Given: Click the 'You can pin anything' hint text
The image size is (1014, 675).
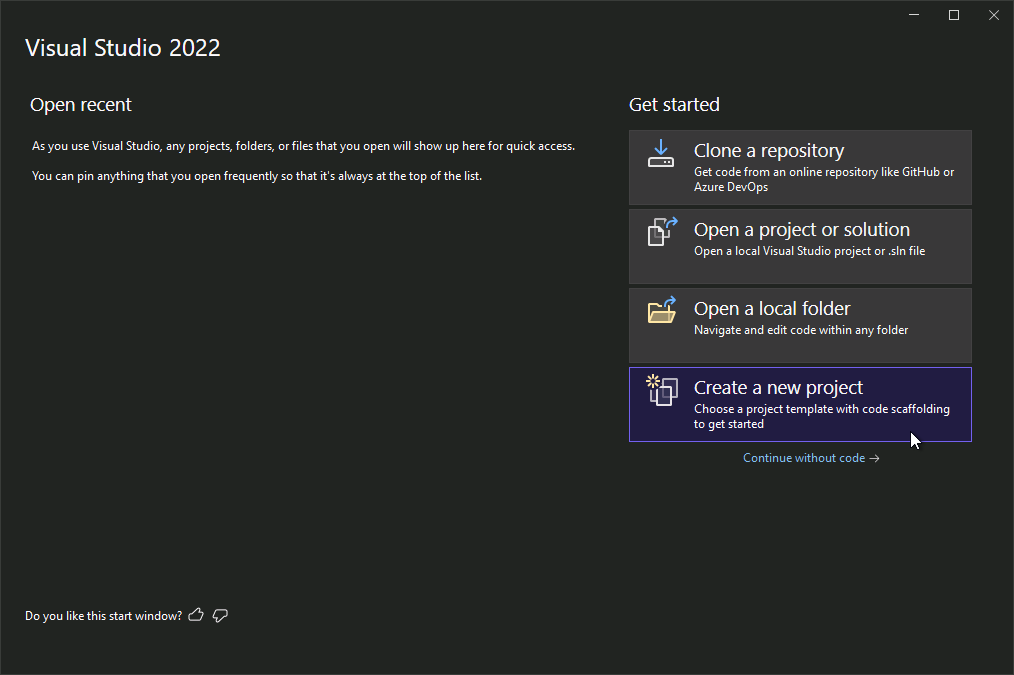Looking at the screenshot, I should 257,176.
